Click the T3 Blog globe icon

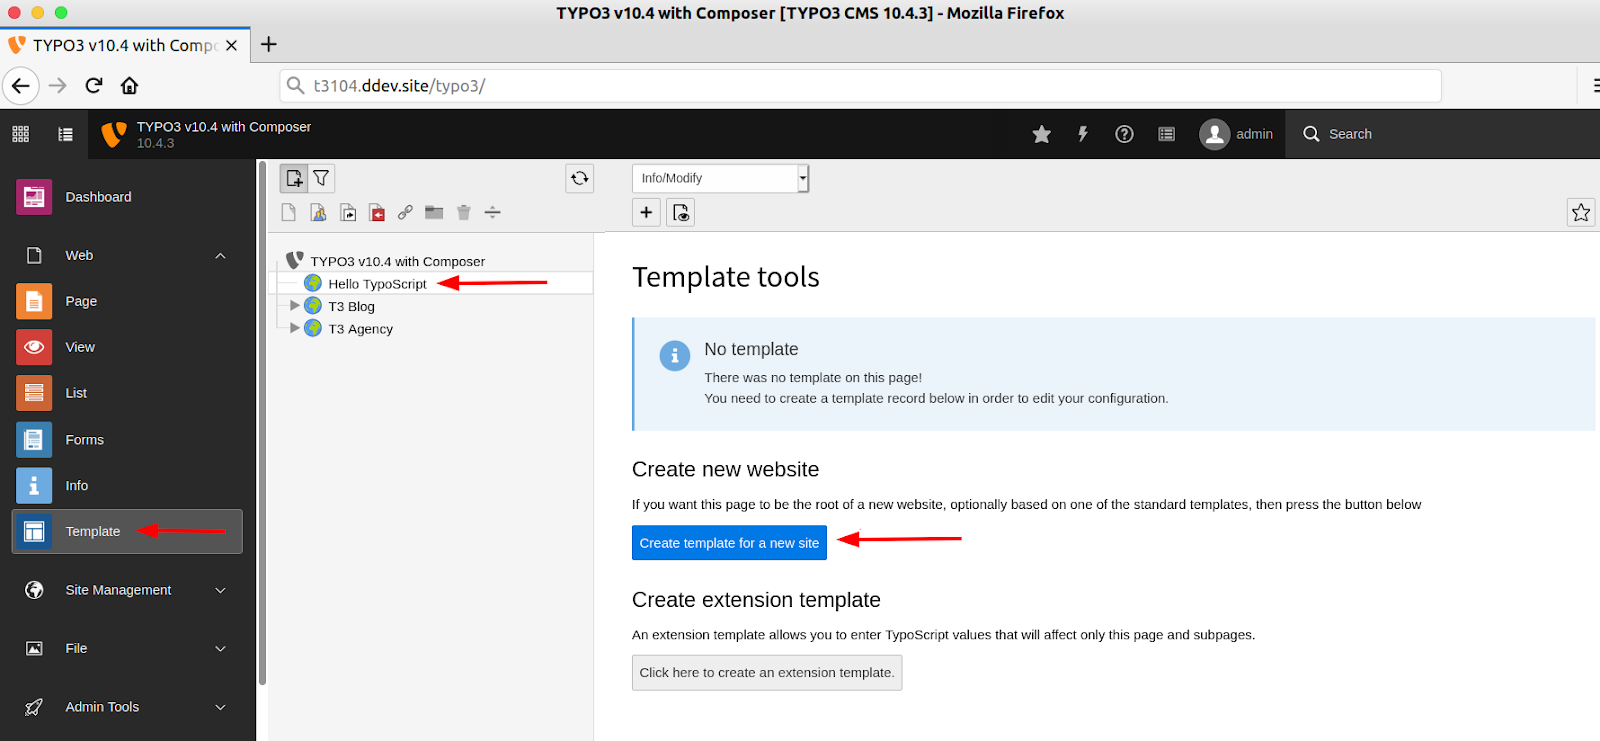click(x=313, y=306)
